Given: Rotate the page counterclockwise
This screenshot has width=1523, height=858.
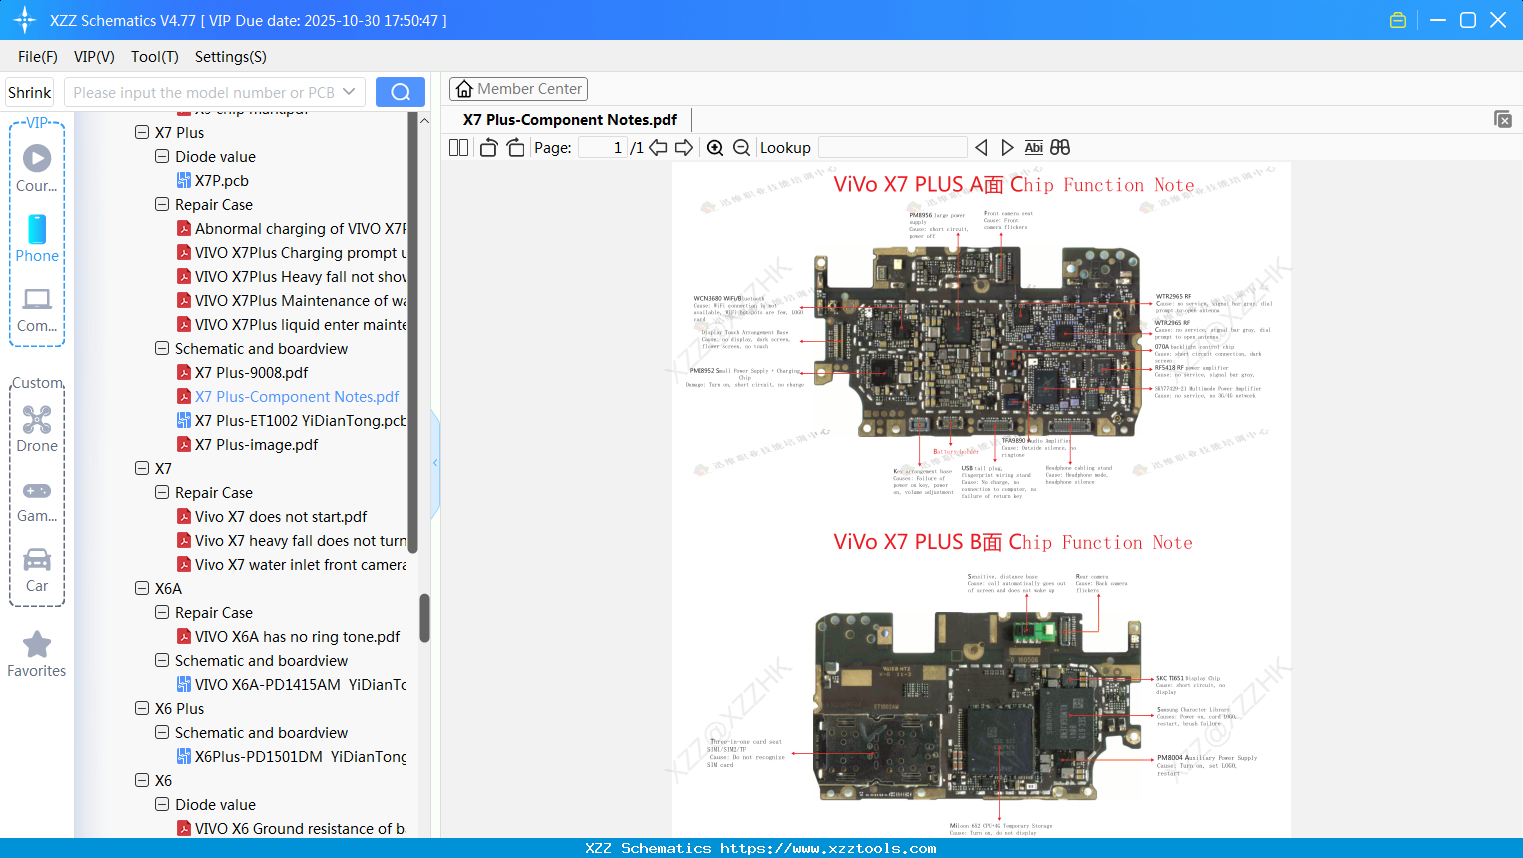Looking at the screenshot, I should click(487, 147).
